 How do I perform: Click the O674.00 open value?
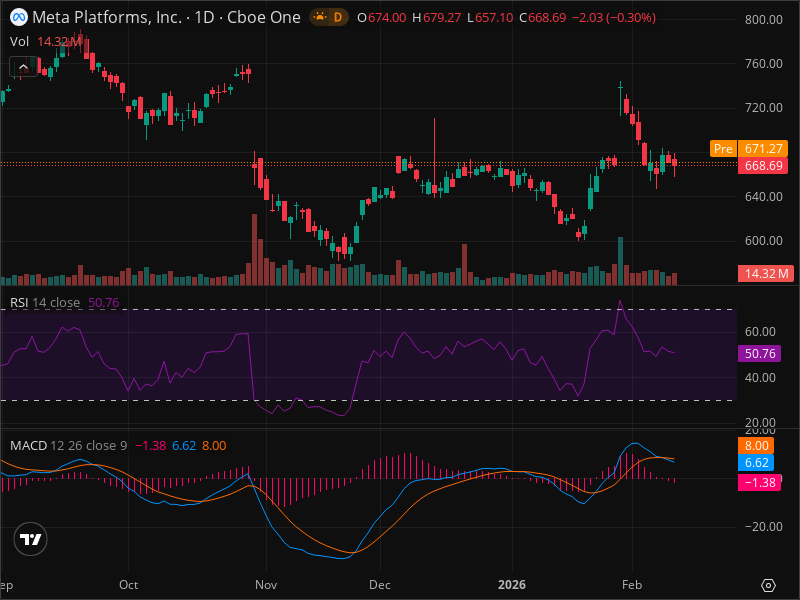[x=382, y=18]
